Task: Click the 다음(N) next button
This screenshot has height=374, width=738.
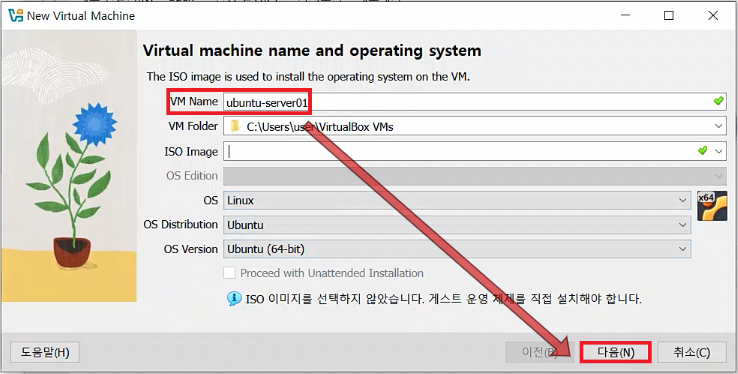Action: [616, 352]
